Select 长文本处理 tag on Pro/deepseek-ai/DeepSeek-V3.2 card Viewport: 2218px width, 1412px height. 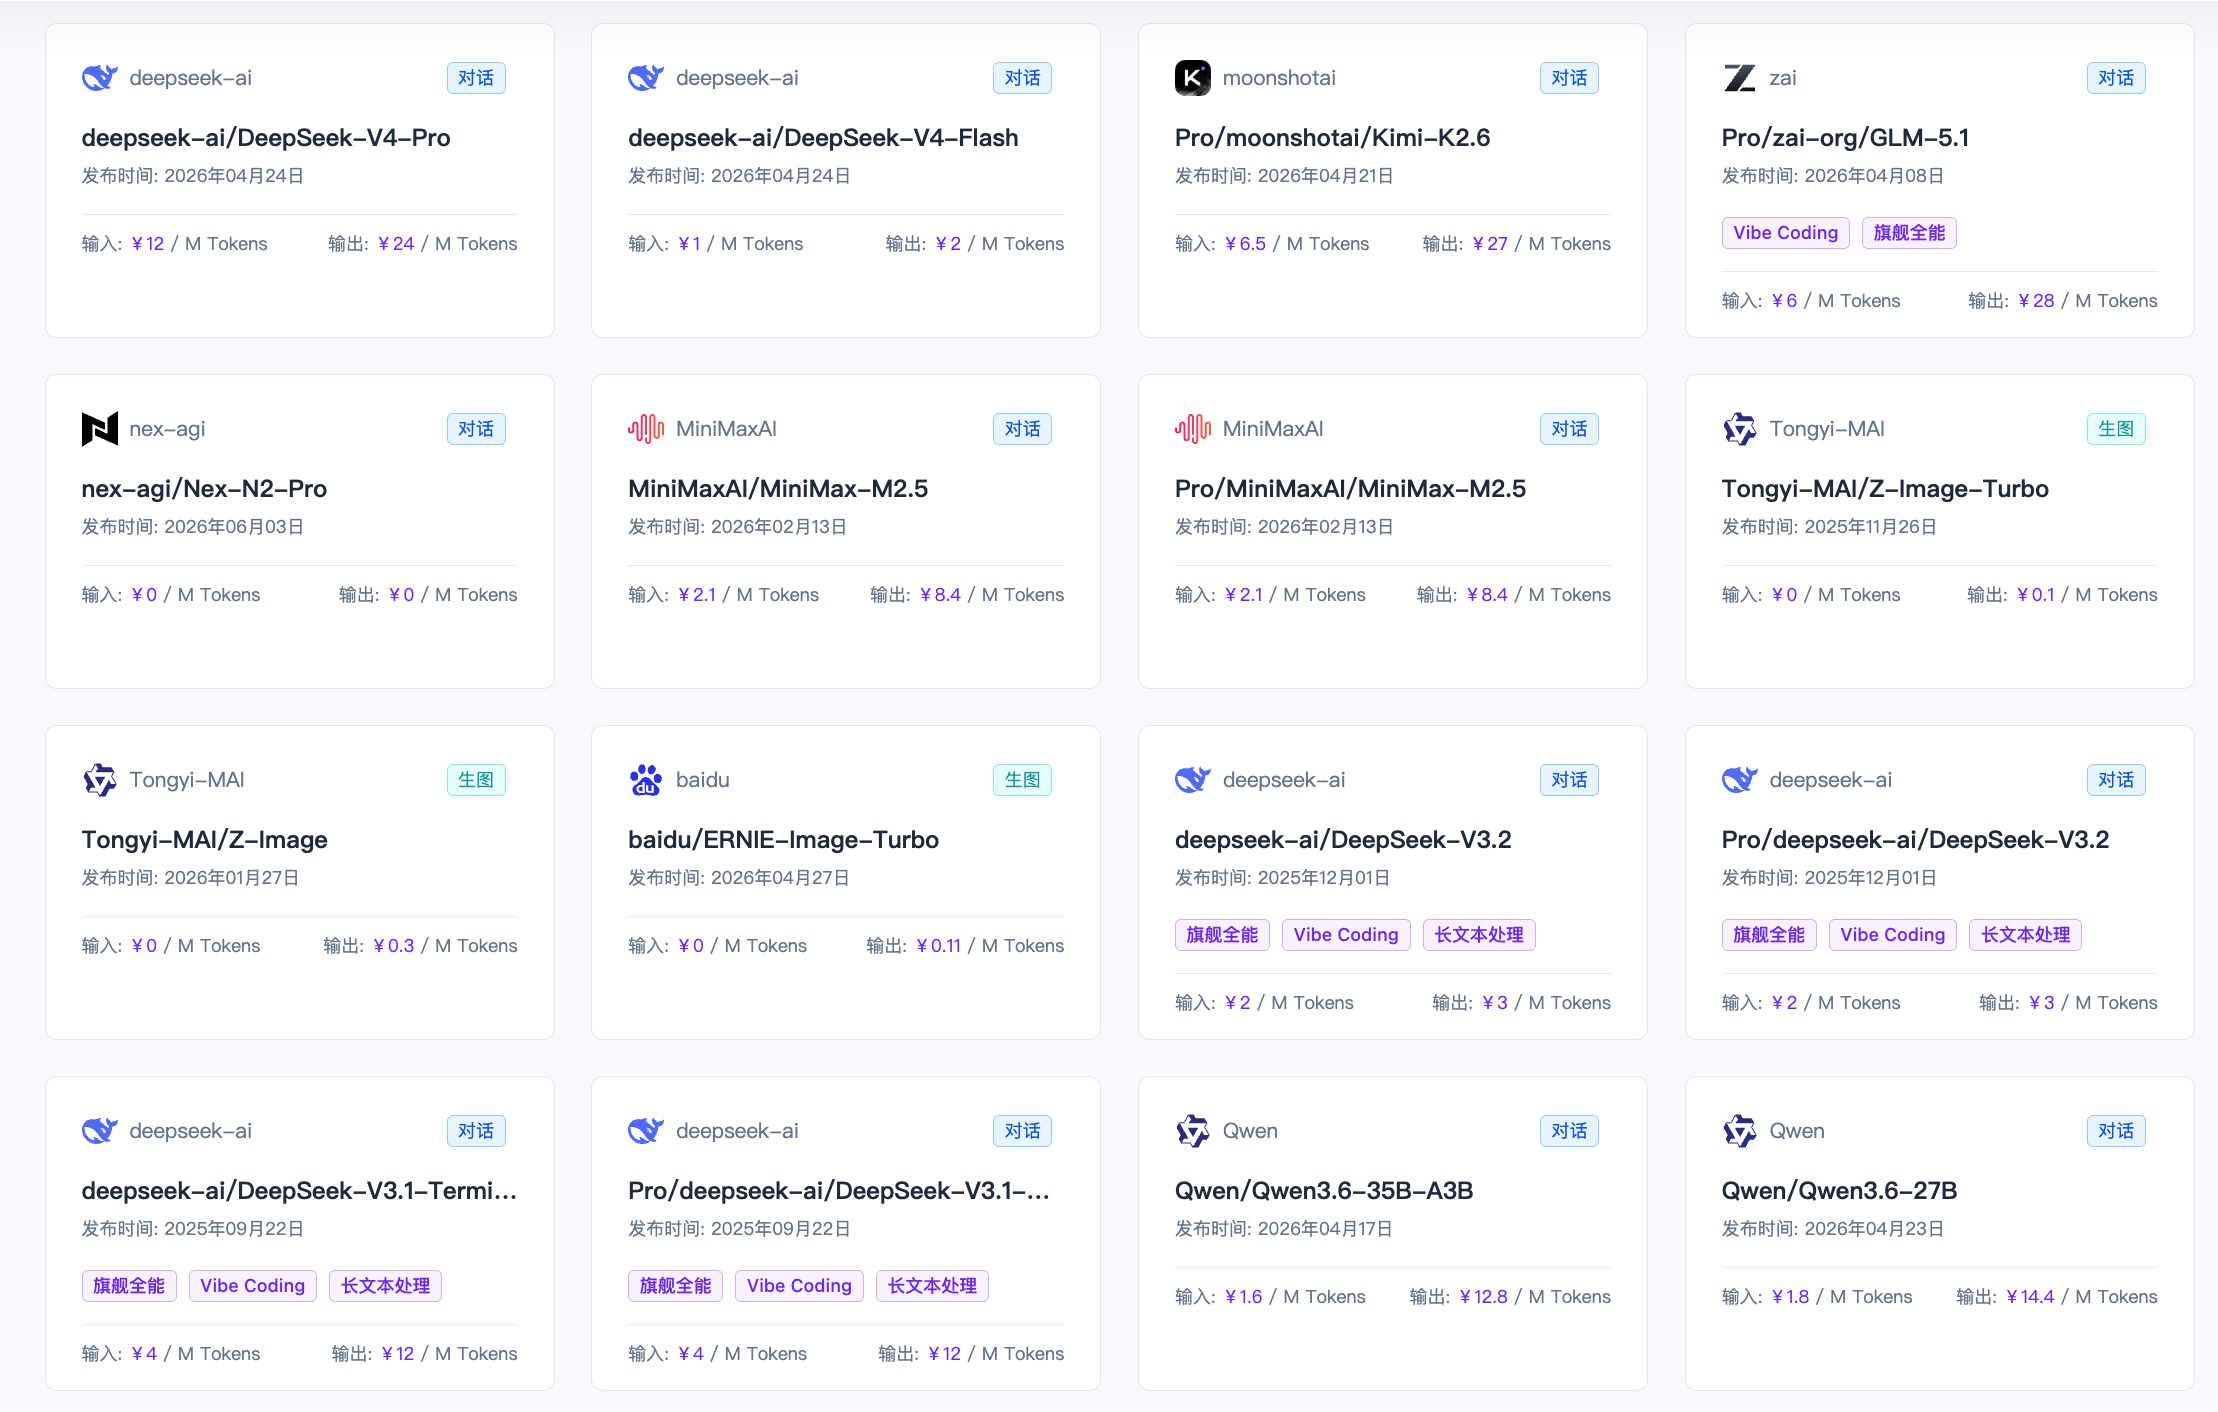click(x=2026, y=935)
